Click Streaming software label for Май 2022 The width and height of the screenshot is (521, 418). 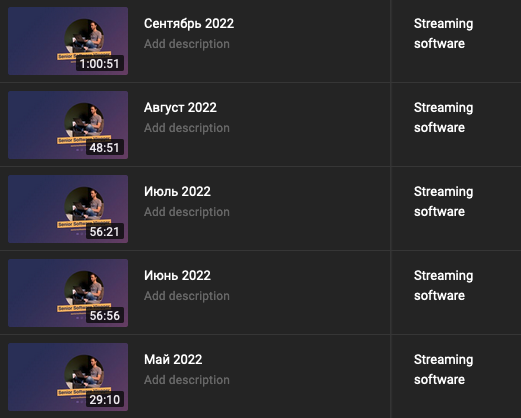point(443,370)
